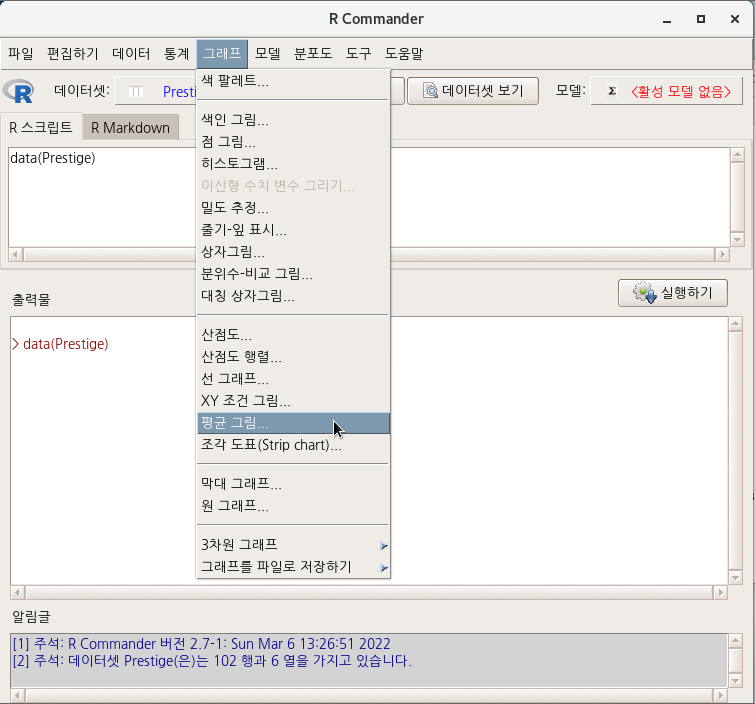Open the 데이터 menu

(x=131, y=53)
